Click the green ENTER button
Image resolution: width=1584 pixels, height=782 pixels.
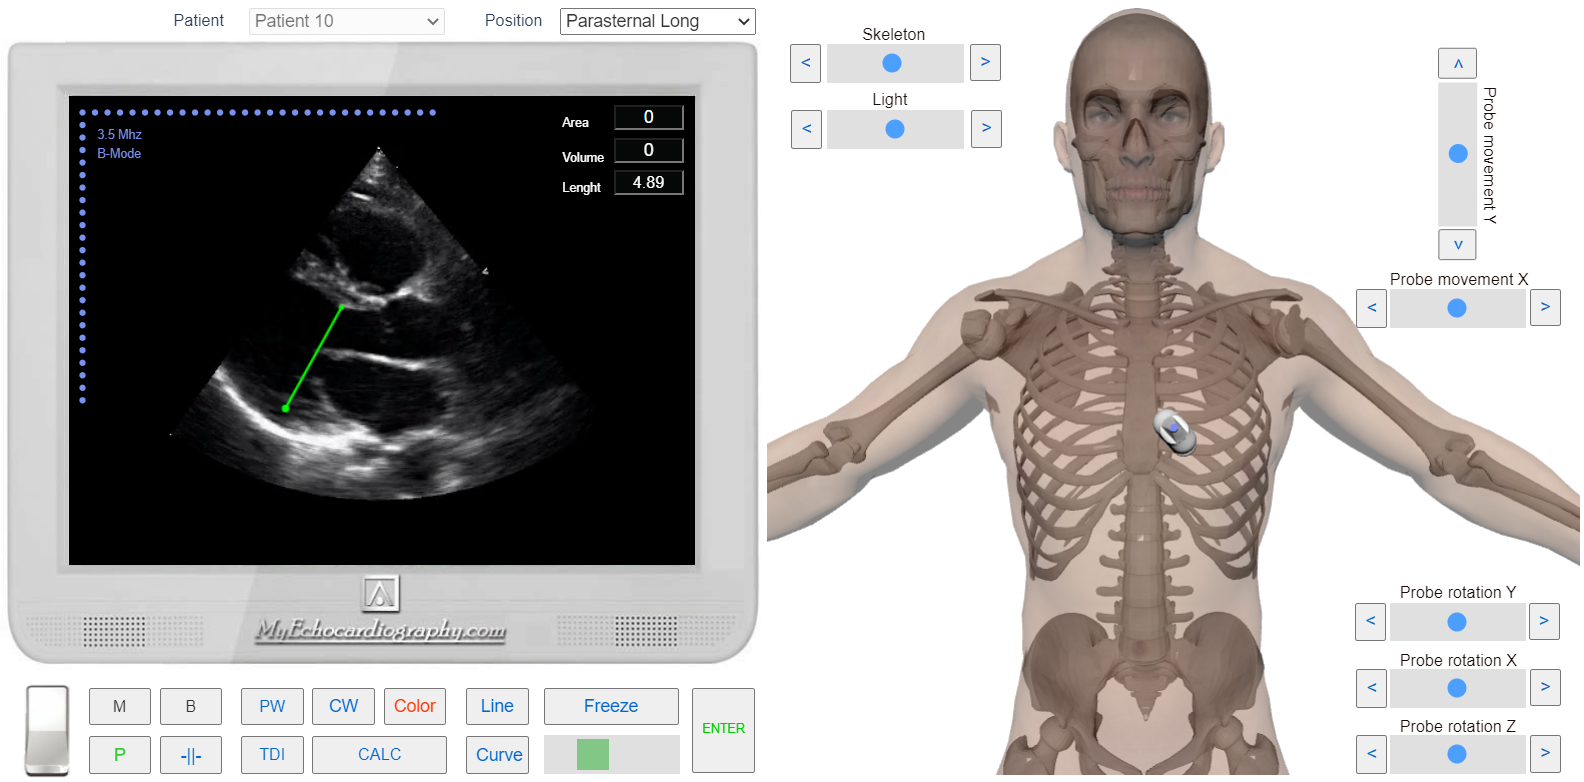[723, 729]
